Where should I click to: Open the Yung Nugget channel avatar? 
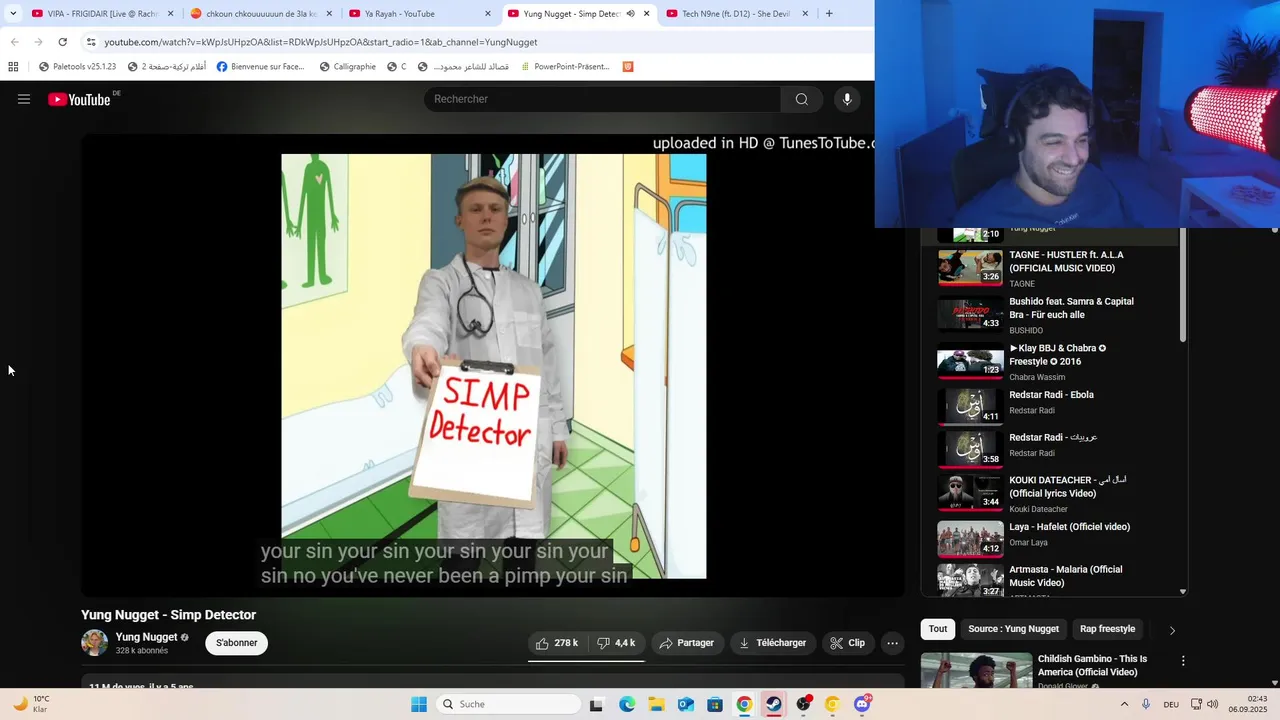click(x=94, y=643)
